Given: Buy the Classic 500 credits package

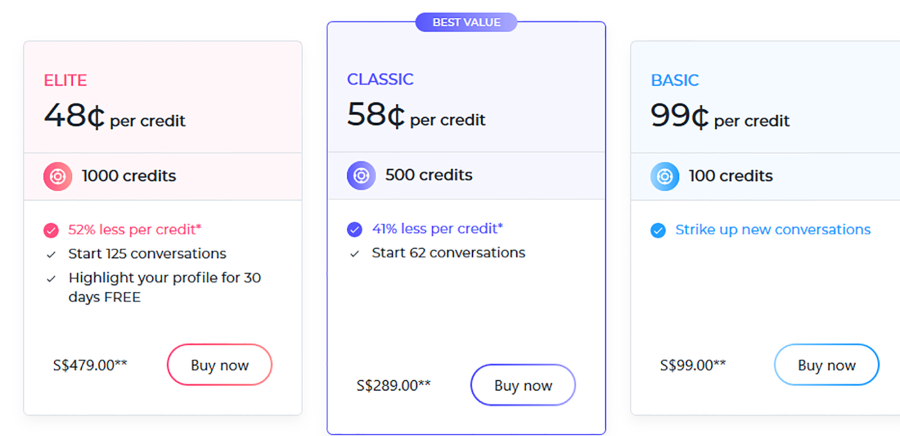Looking at the screenshot, I should tap(523, 385).
